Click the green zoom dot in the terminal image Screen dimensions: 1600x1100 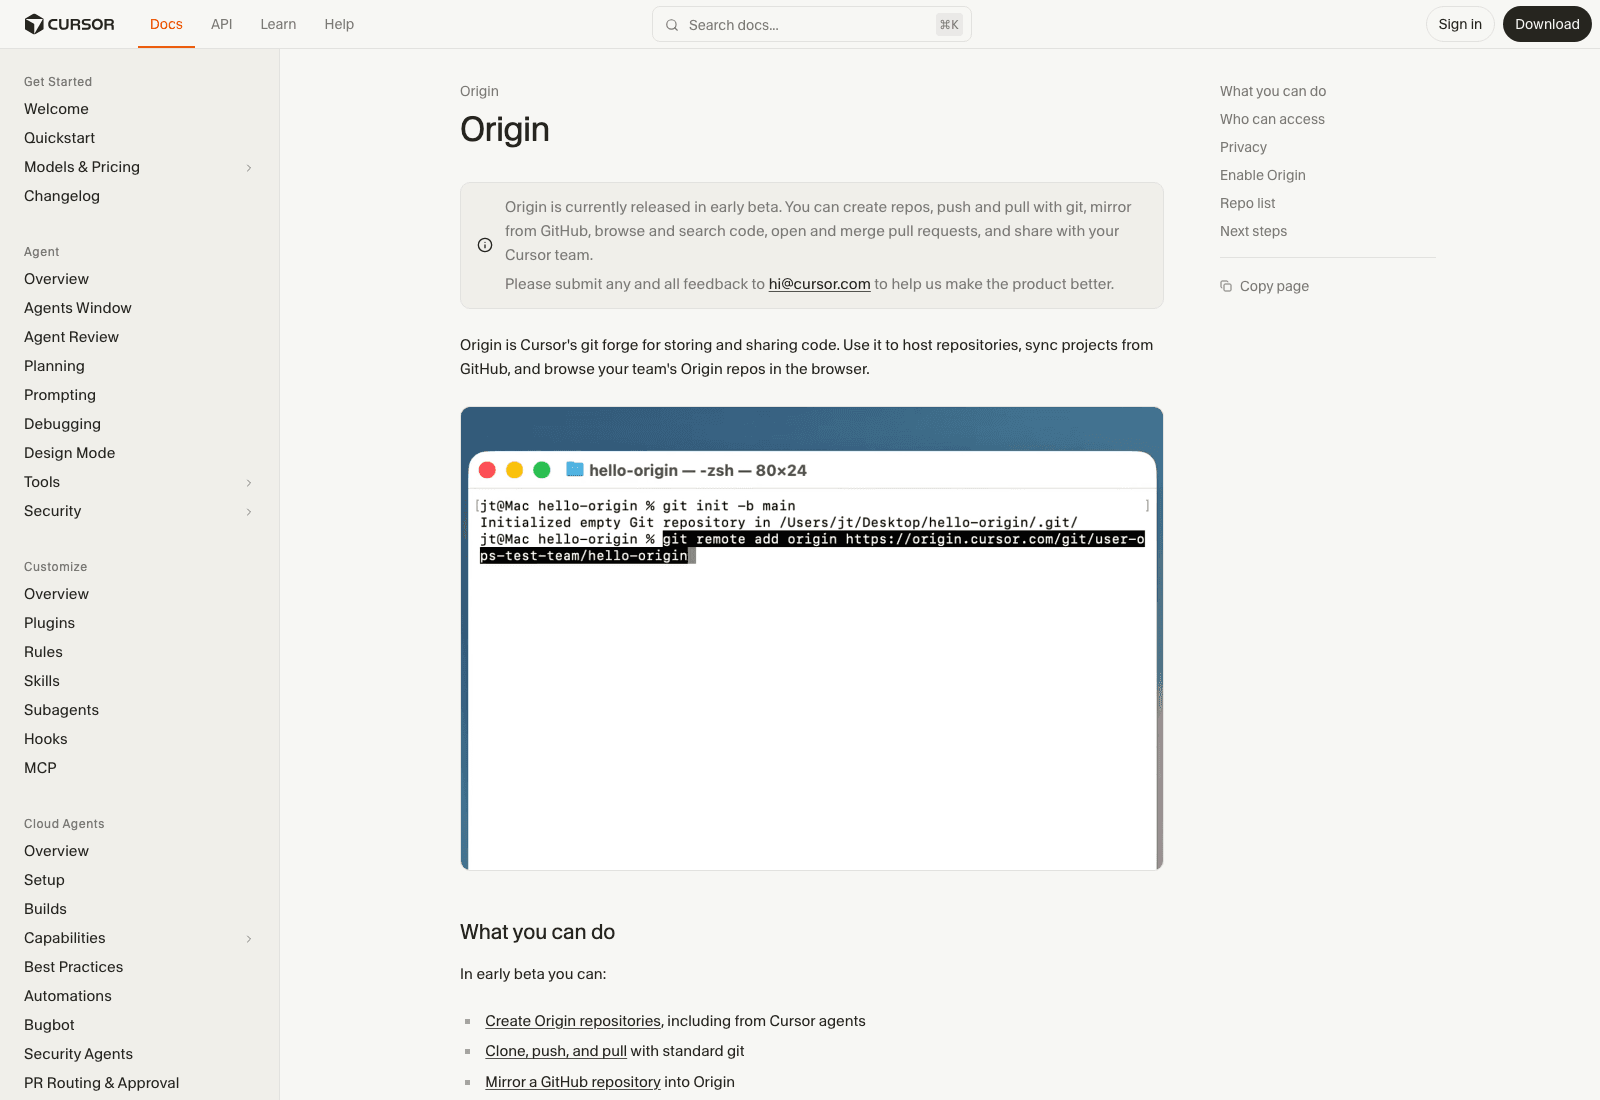click(542, 470)
